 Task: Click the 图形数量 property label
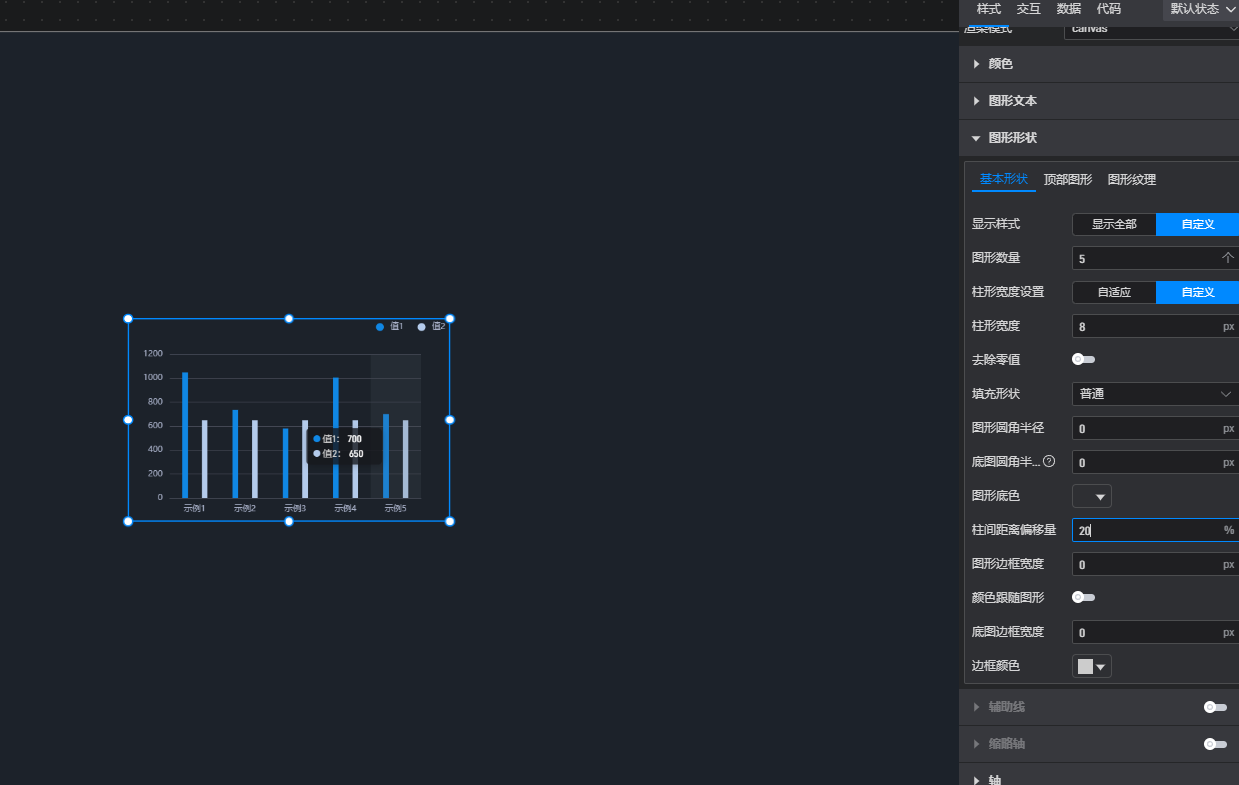996,258
